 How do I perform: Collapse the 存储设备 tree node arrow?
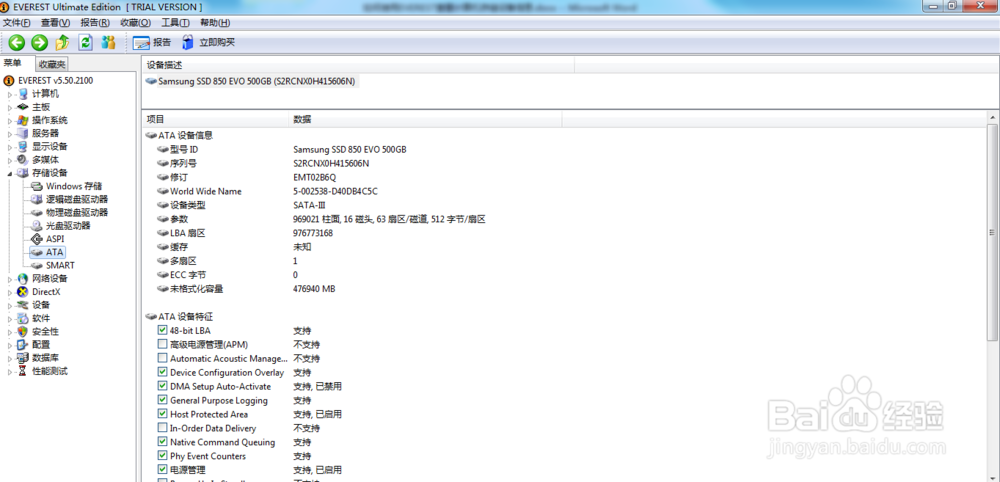10,173
